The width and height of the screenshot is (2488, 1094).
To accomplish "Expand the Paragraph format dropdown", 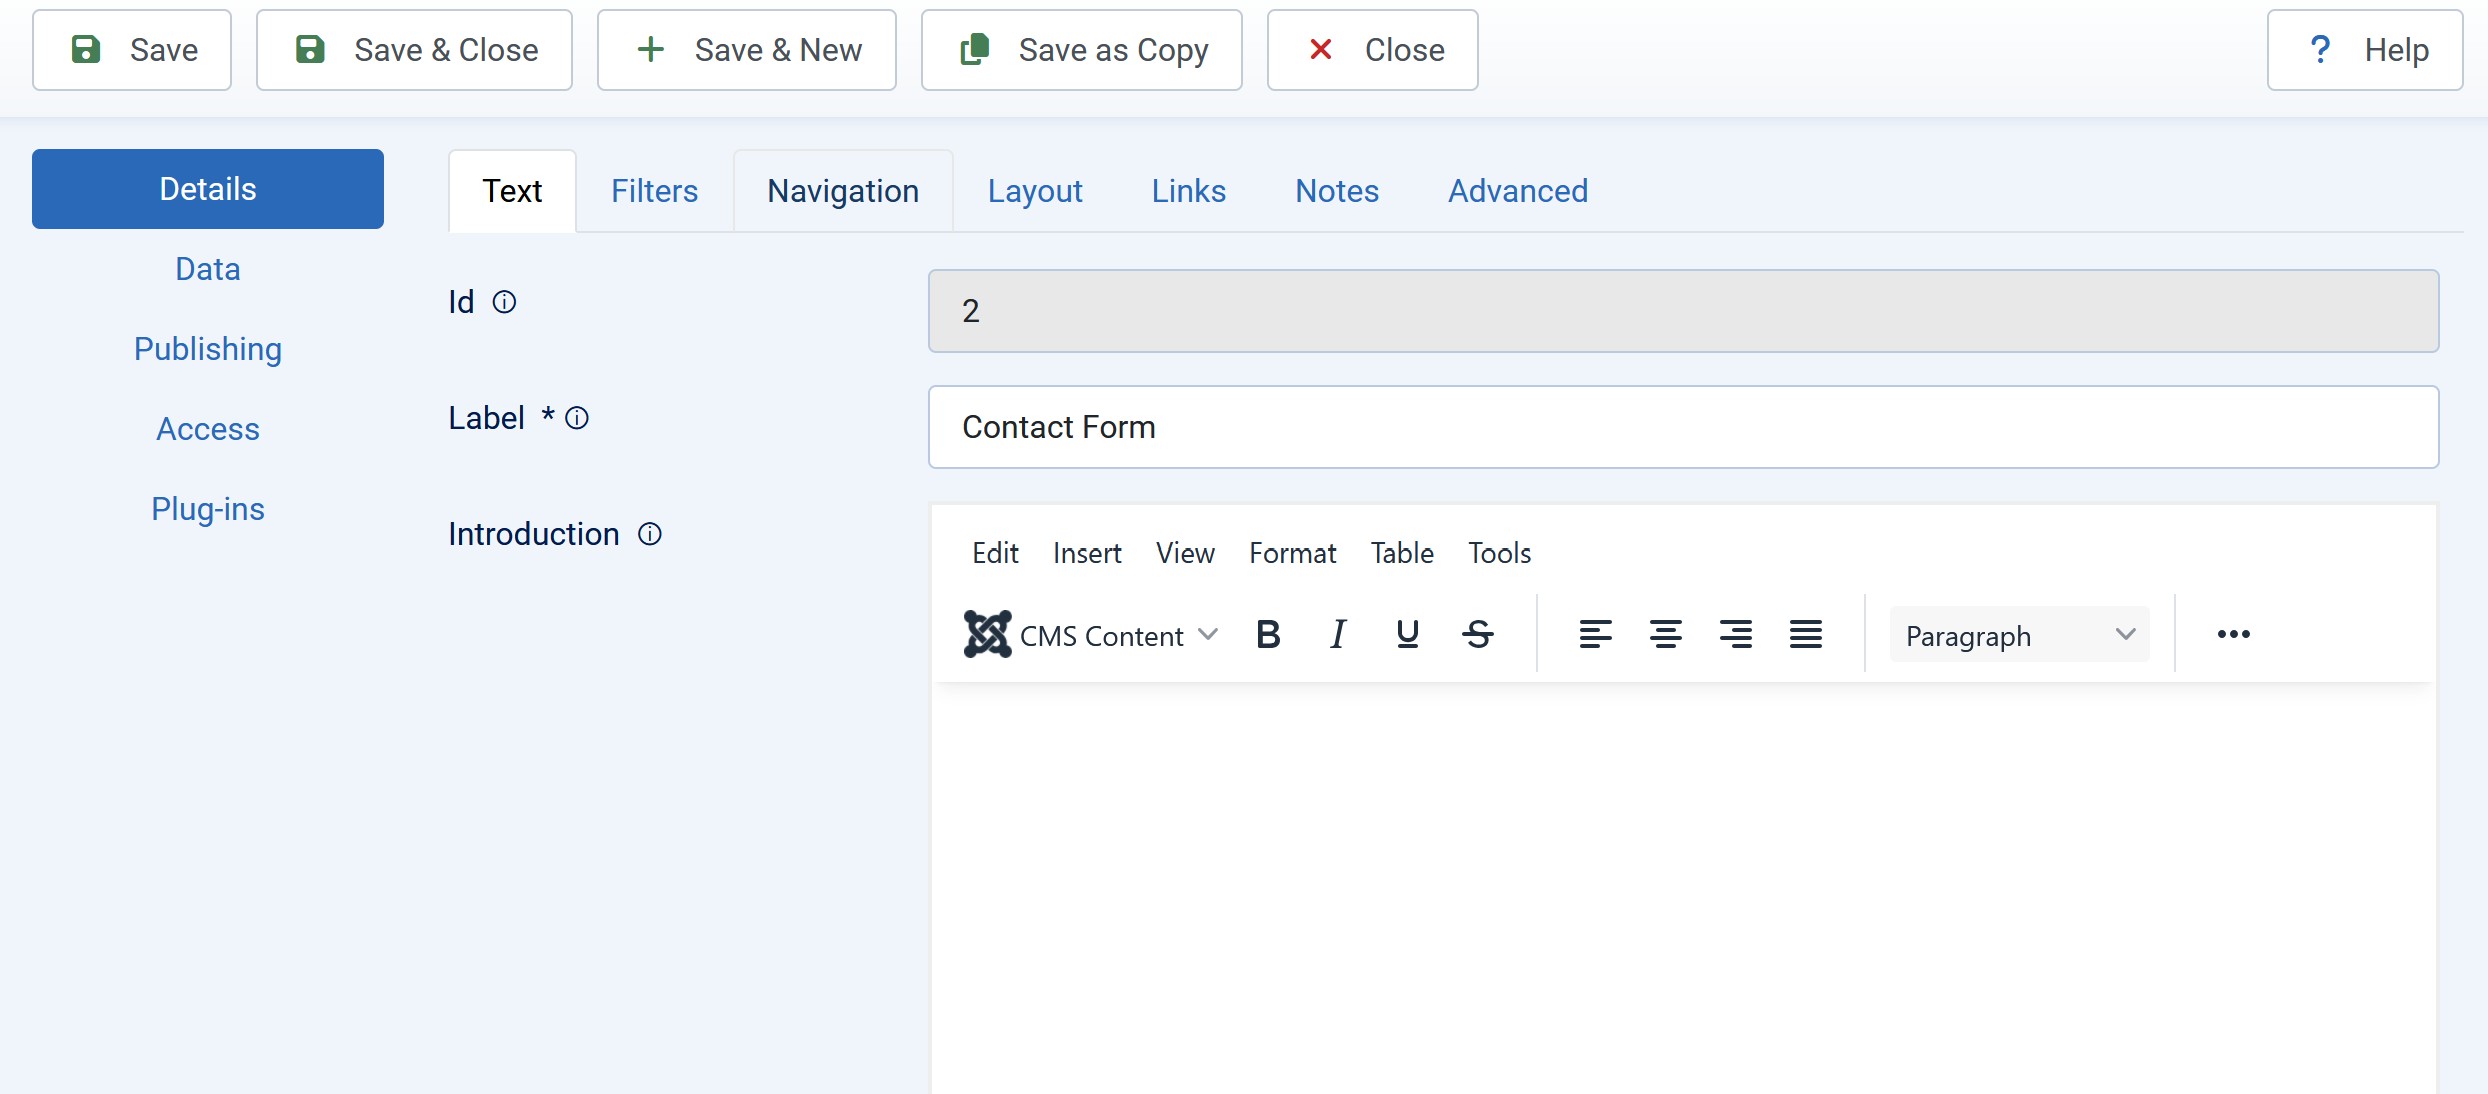I will [x=2019, y=635].
